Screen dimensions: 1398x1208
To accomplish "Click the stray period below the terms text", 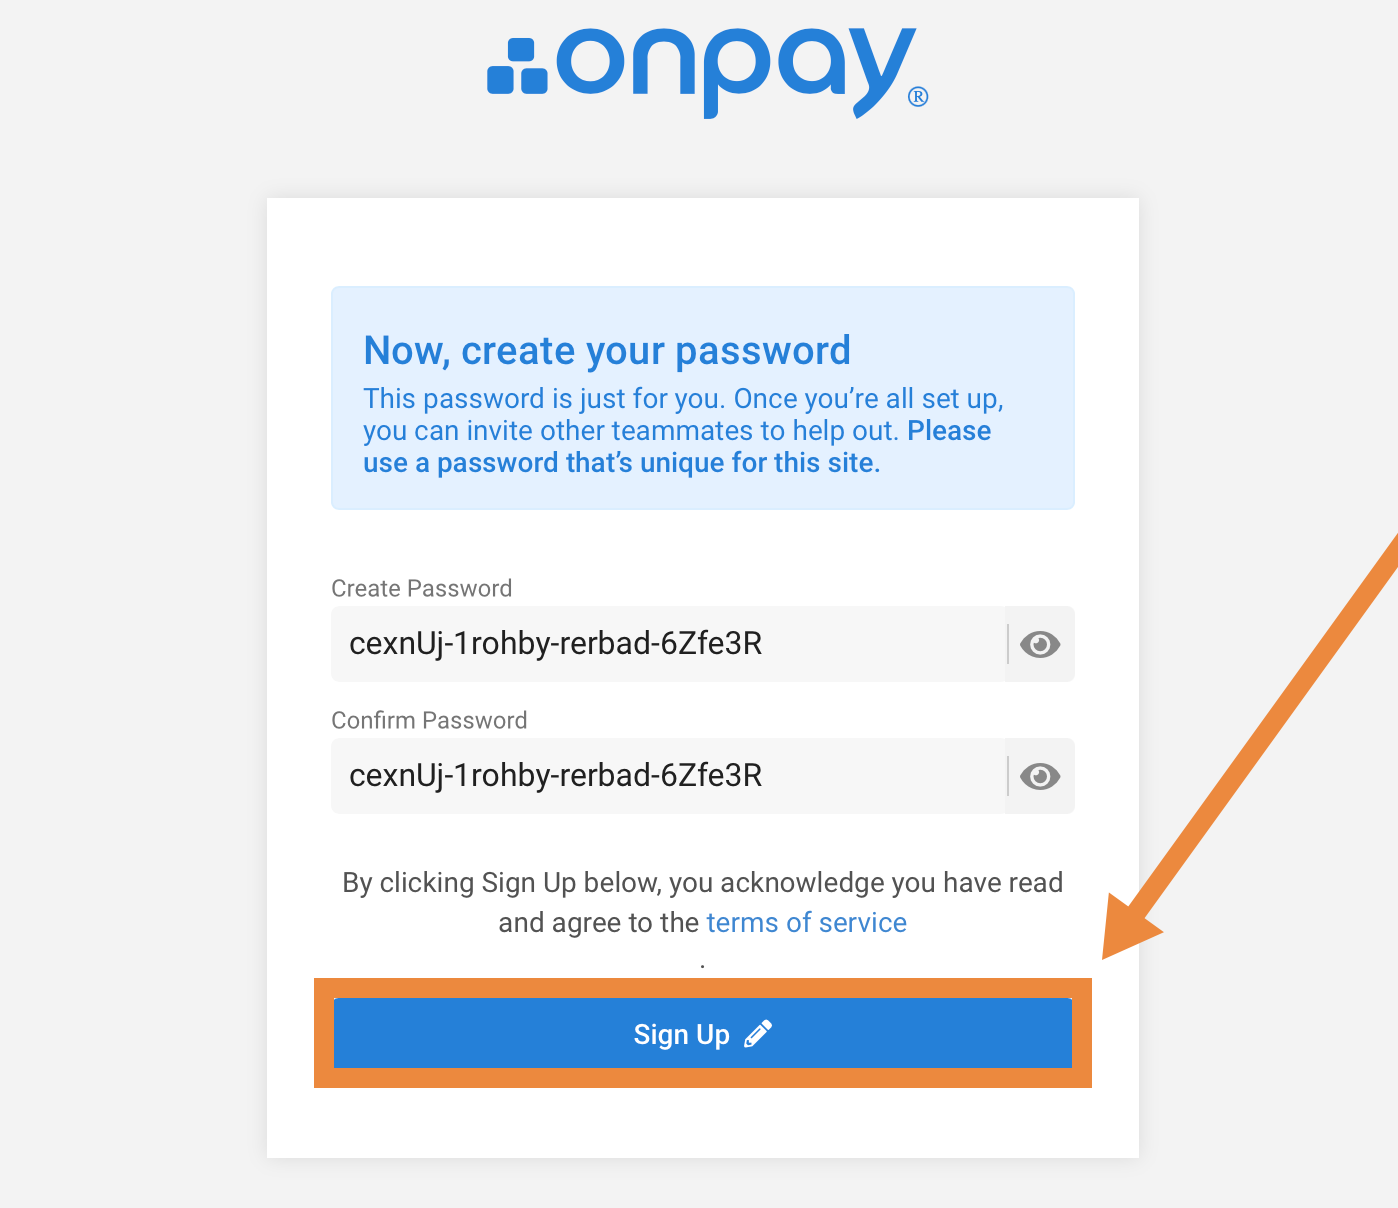I will [703, 966].
